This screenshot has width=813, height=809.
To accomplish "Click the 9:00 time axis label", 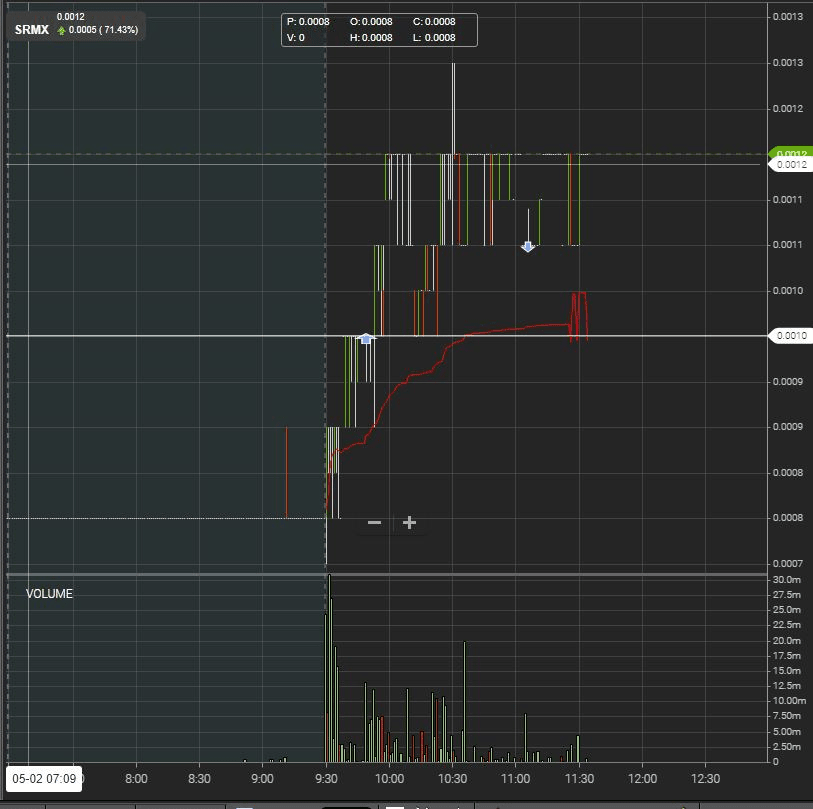I will pos(262,779).
